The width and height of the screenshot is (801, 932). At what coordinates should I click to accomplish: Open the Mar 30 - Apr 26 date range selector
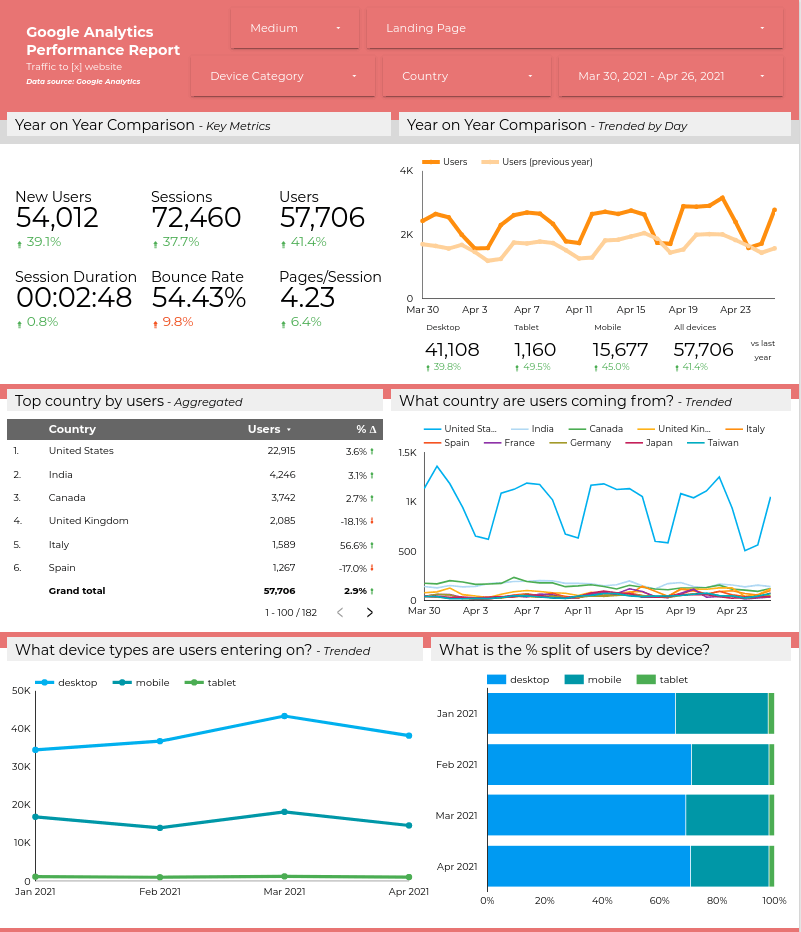point(670,75)
